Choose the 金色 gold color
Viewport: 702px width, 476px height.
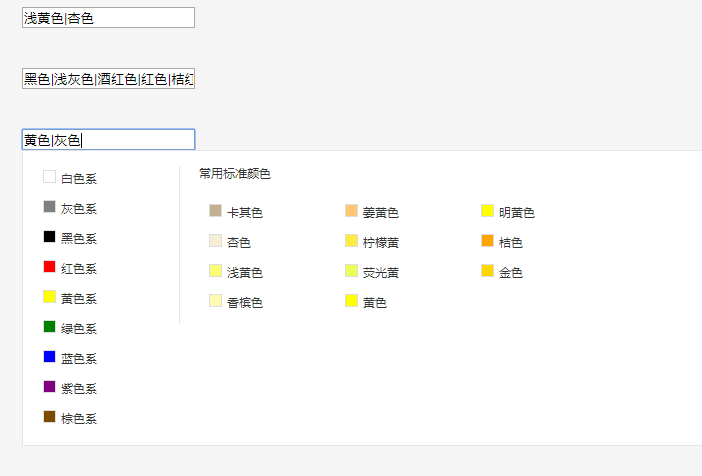click(x=502, y=272)
